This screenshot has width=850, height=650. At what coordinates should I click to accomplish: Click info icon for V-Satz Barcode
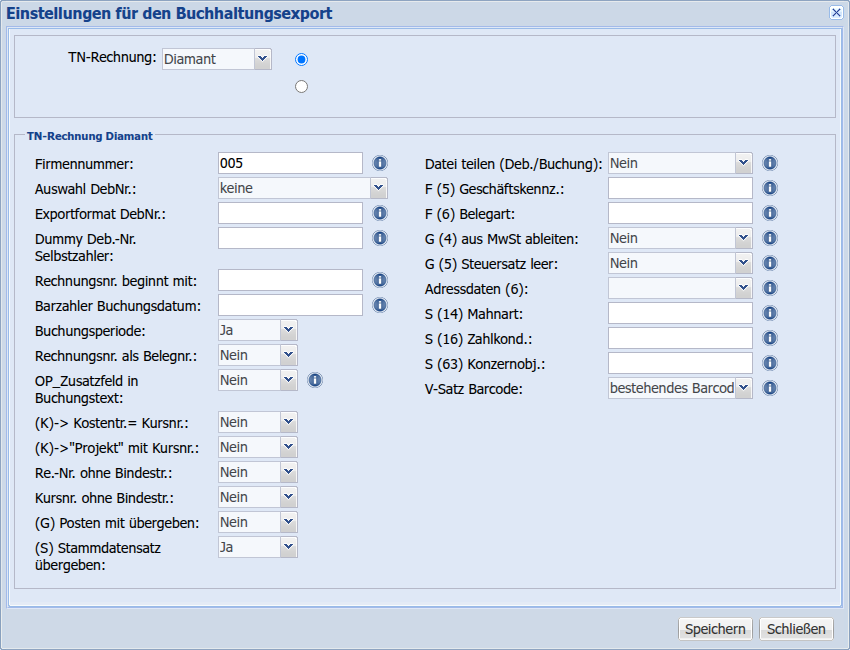pyautogui.click(x=770, y=388)
